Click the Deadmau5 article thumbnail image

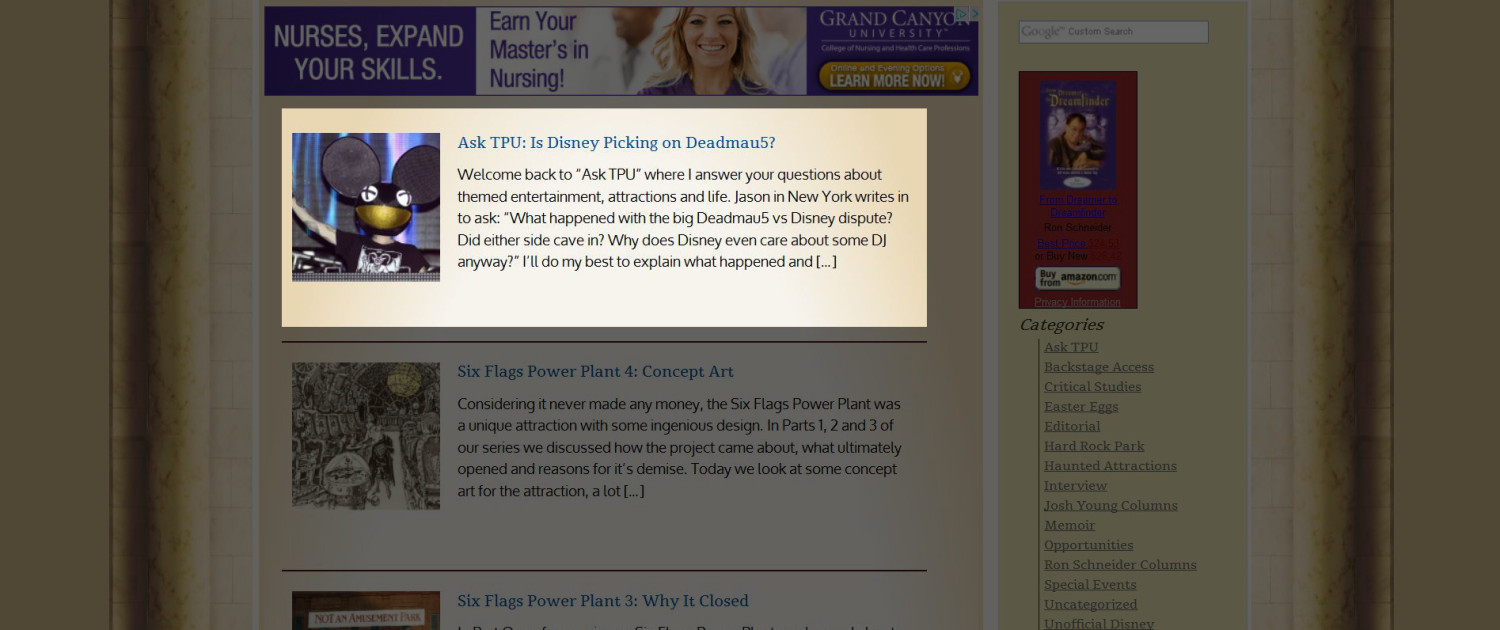pos(366,207)
